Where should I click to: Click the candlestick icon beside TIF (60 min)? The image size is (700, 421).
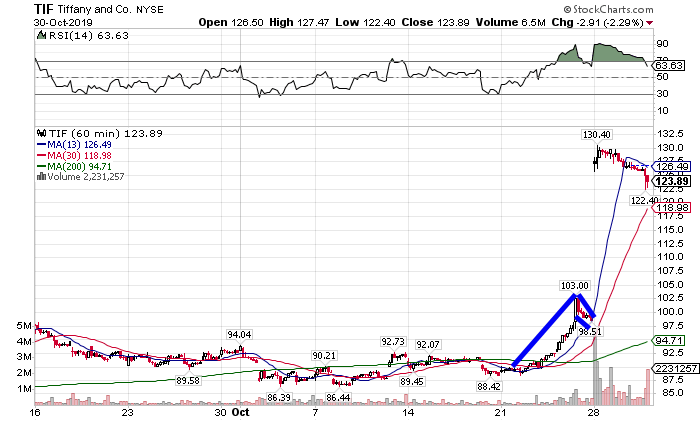pos(42,133)
